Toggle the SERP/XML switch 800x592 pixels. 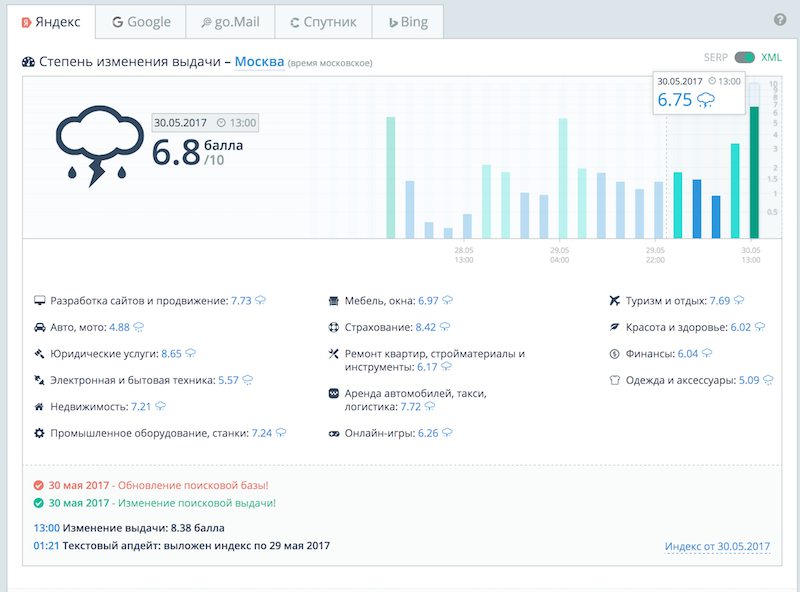click(744, 58)
